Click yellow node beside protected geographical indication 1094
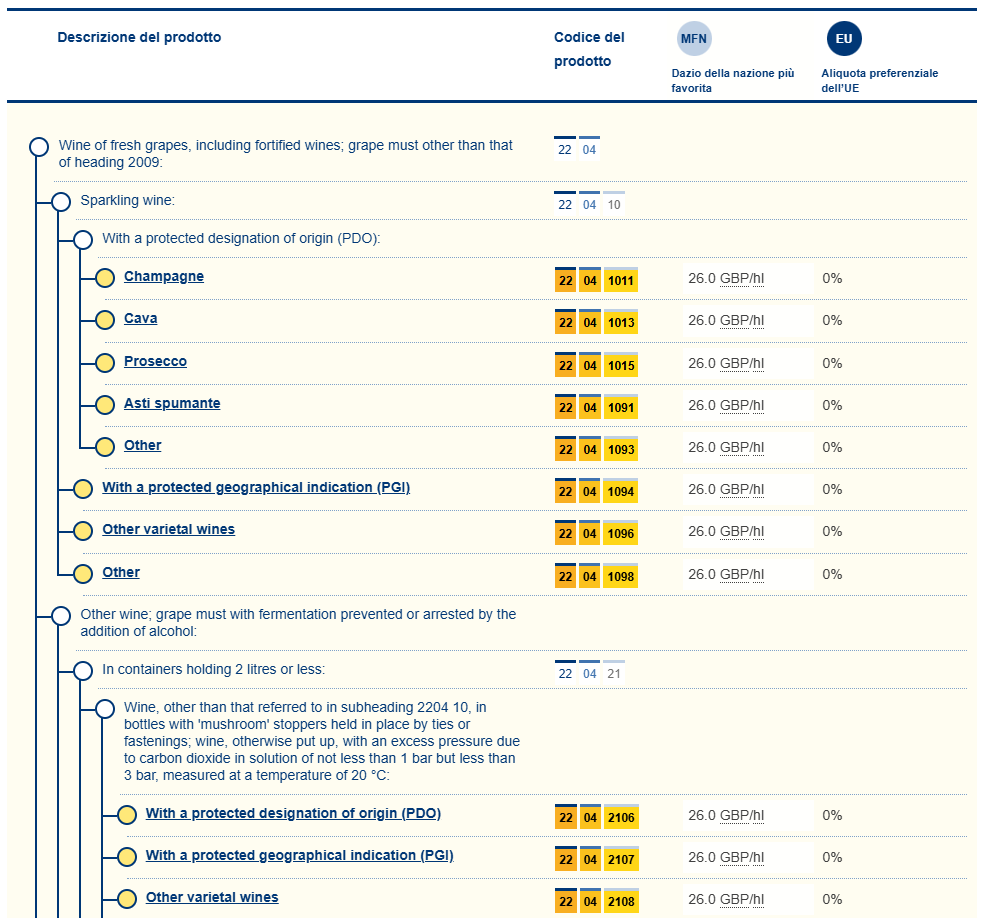This screenshot has height=918, width=984. click(x=83, y=489)
